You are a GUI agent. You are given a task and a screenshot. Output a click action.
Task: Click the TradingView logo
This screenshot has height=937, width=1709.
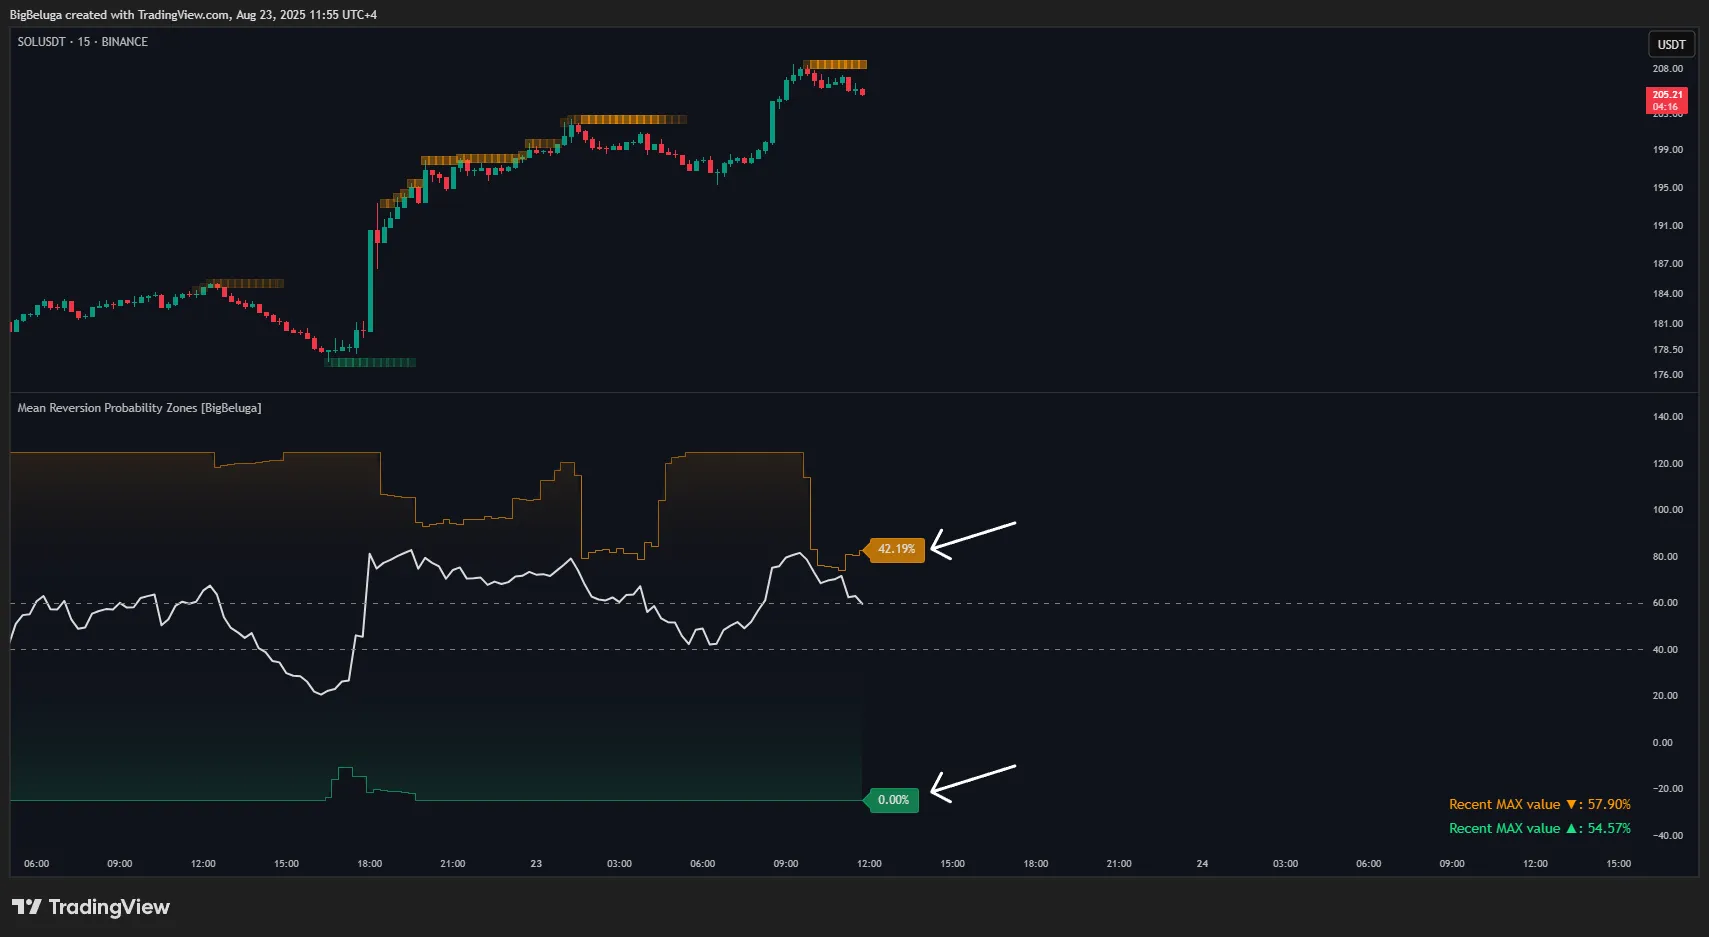[x=91, y=907]
